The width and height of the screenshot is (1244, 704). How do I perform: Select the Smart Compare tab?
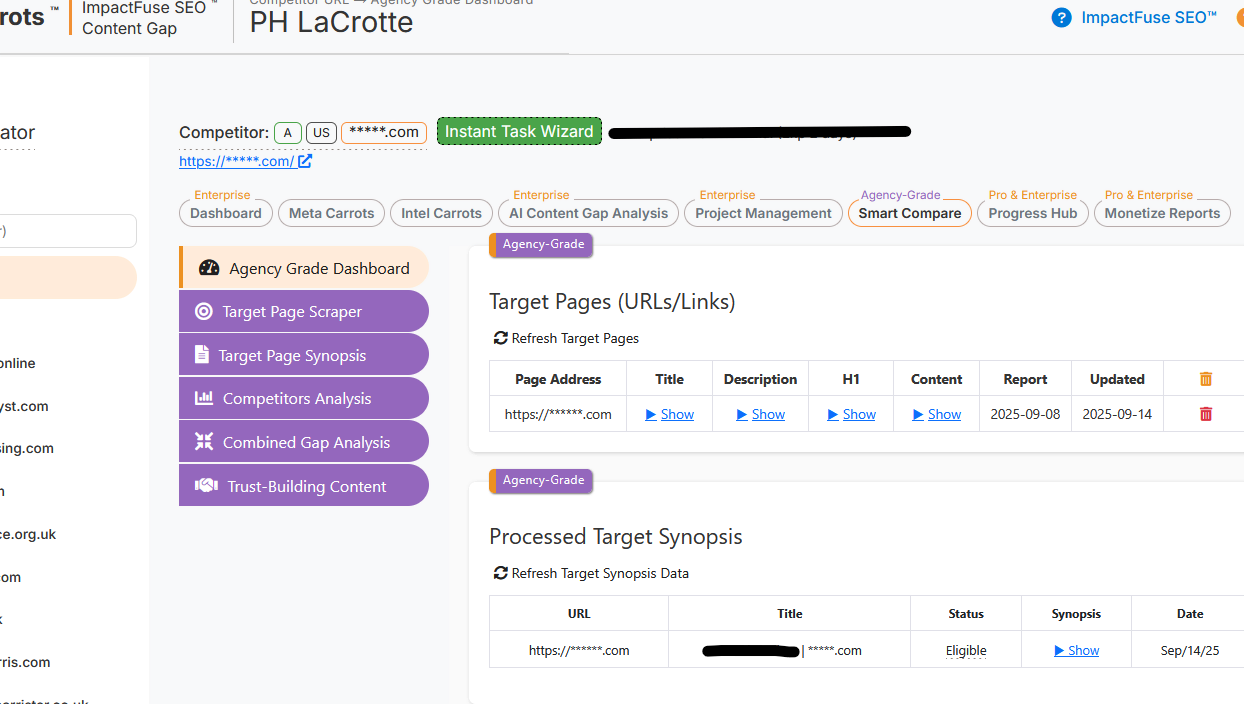tap(910, 213)
